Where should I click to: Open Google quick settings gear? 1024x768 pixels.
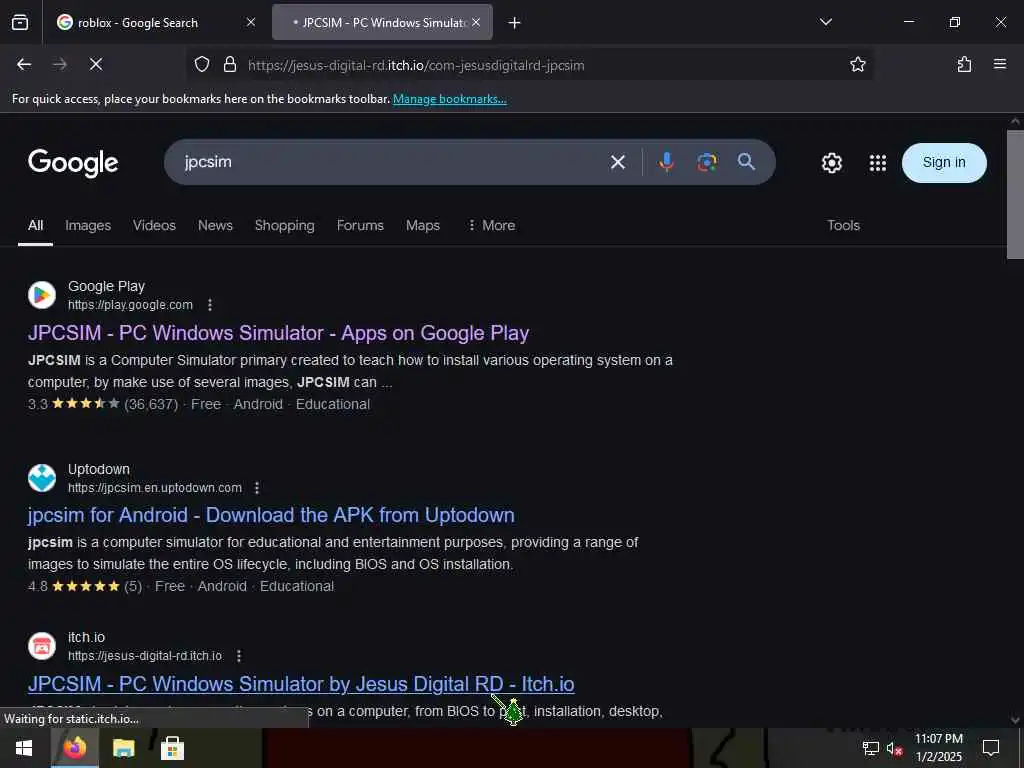point(831,163)
